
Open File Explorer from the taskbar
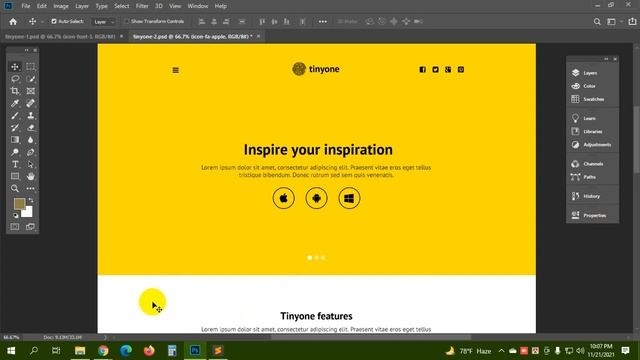click(80, 351)
